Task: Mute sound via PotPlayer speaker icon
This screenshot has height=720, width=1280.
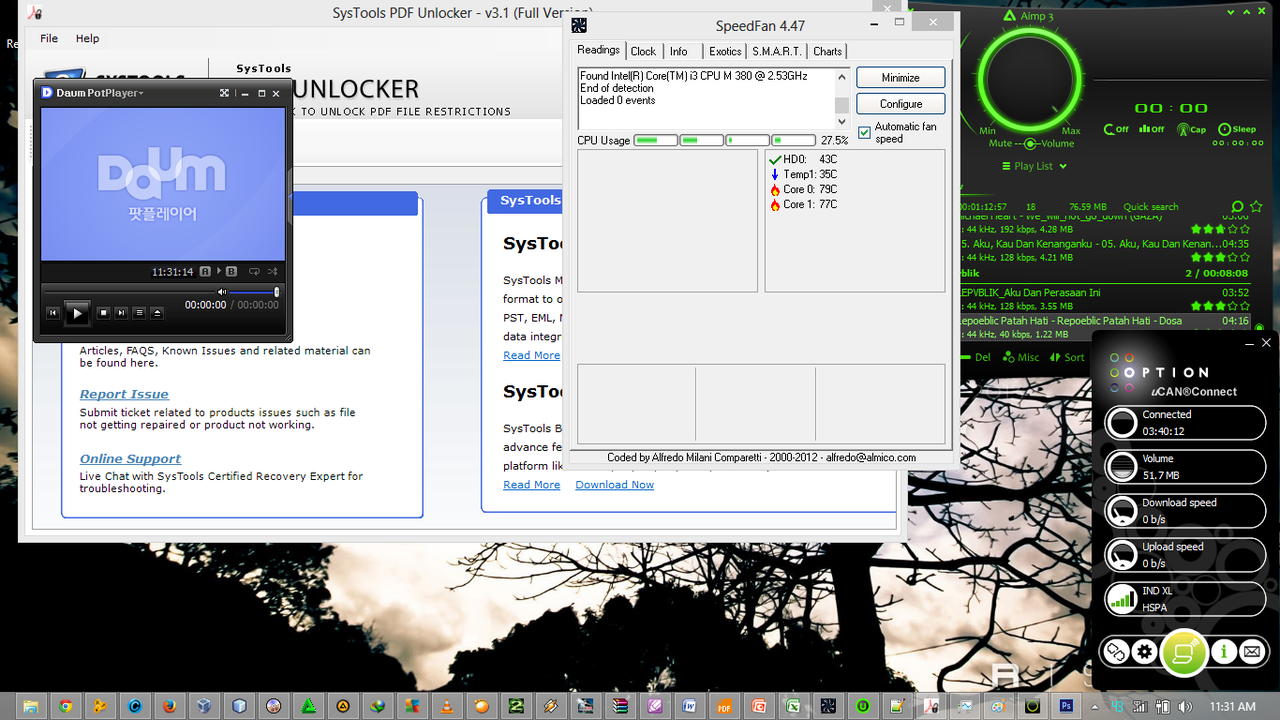Action: tap(222, 292)
